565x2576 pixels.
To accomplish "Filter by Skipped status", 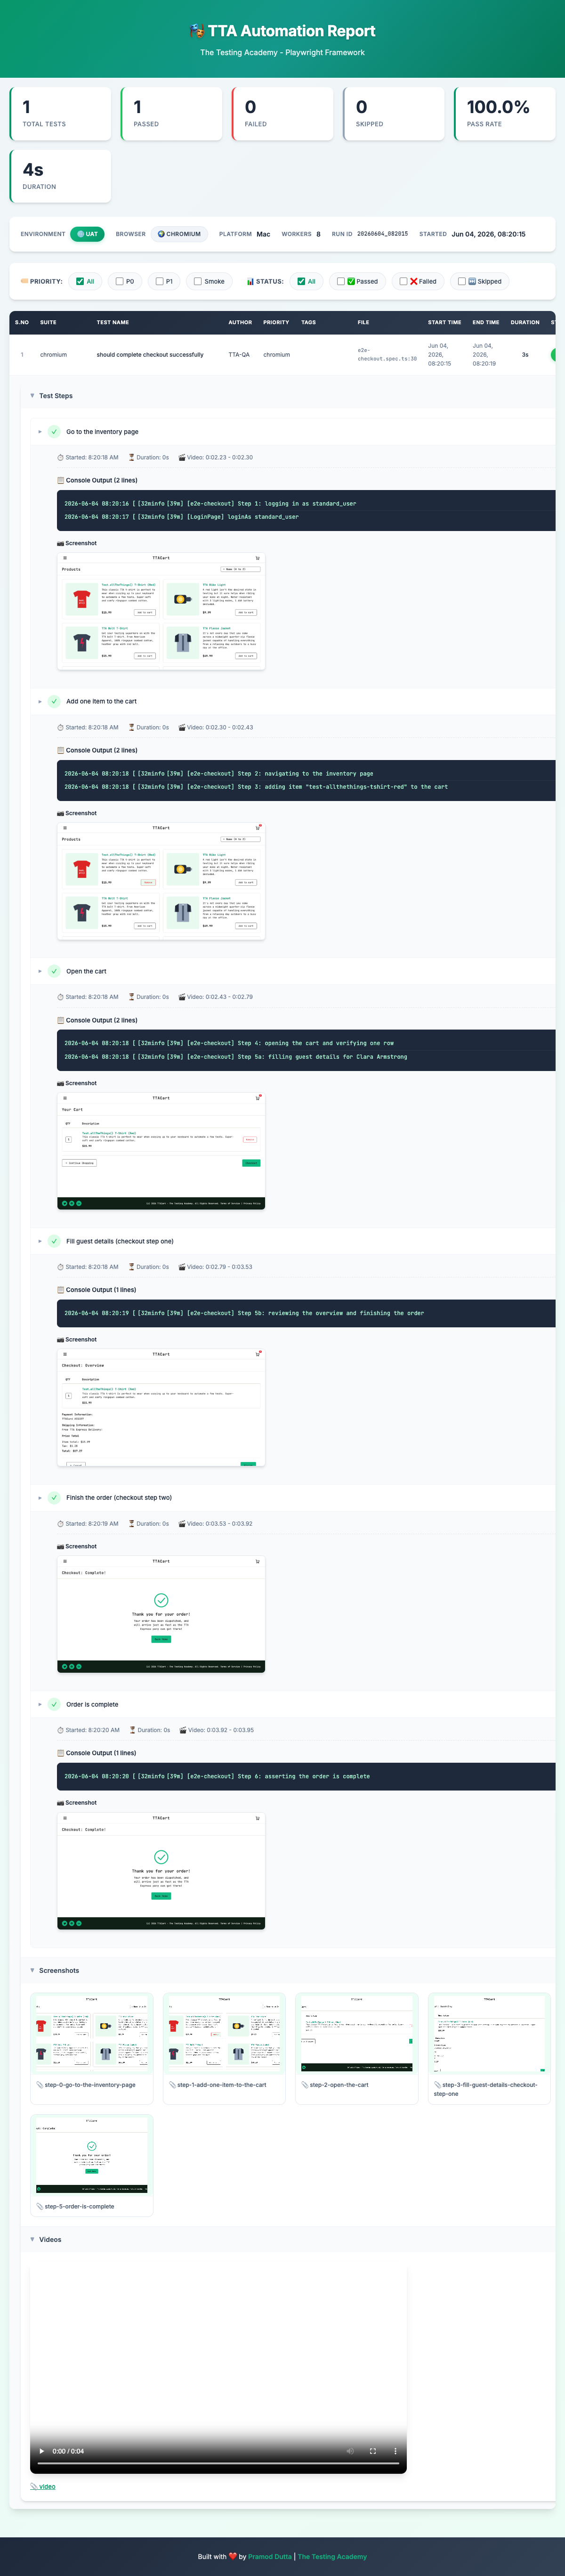I will (x=462, y=281).
